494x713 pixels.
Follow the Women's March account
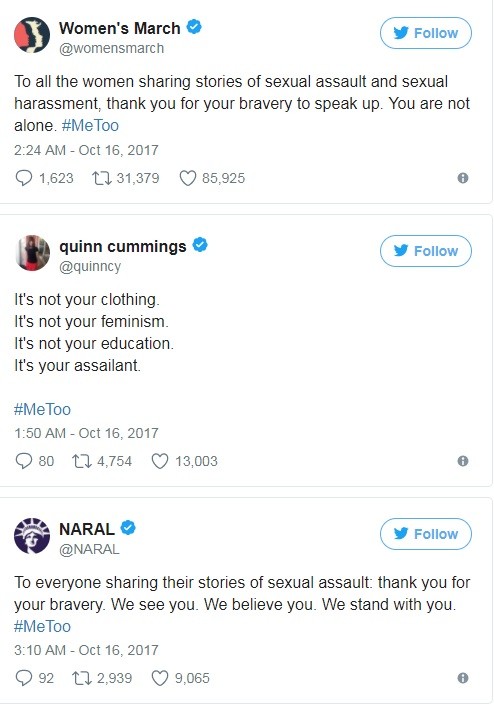(426, 33)
